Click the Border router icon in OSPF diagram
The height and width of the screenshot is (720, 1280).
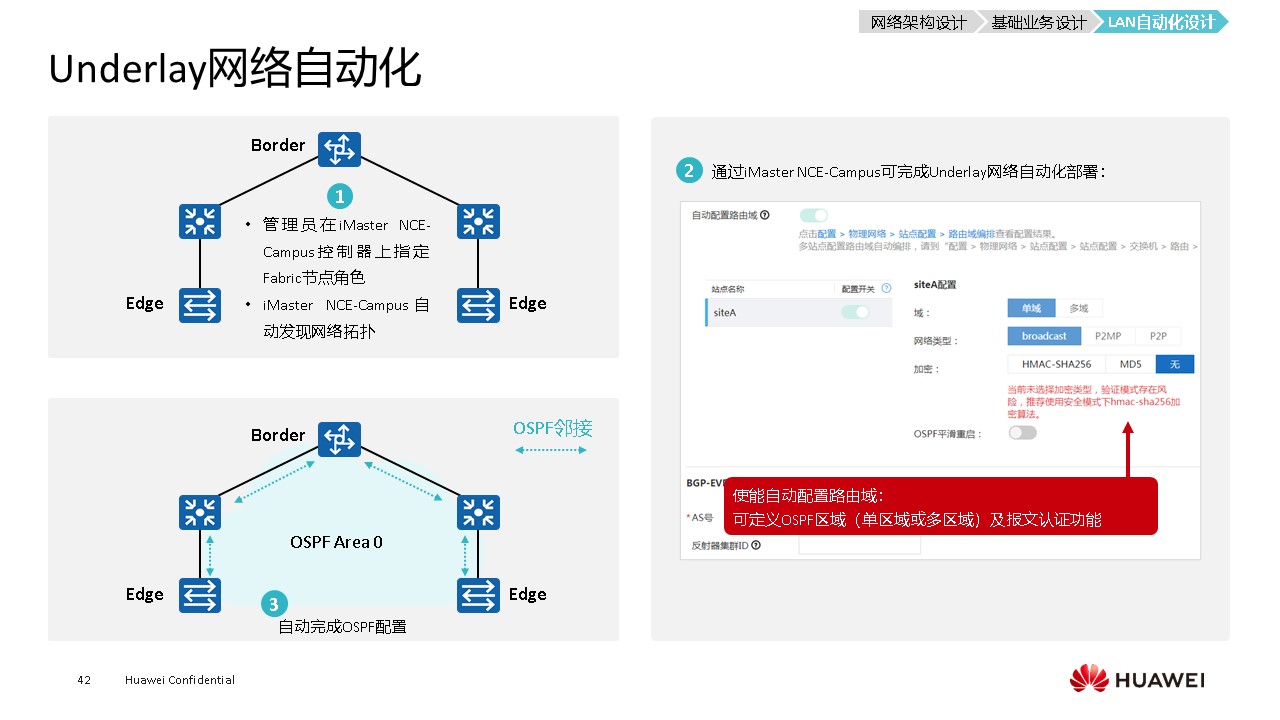[x=339, y=440]
